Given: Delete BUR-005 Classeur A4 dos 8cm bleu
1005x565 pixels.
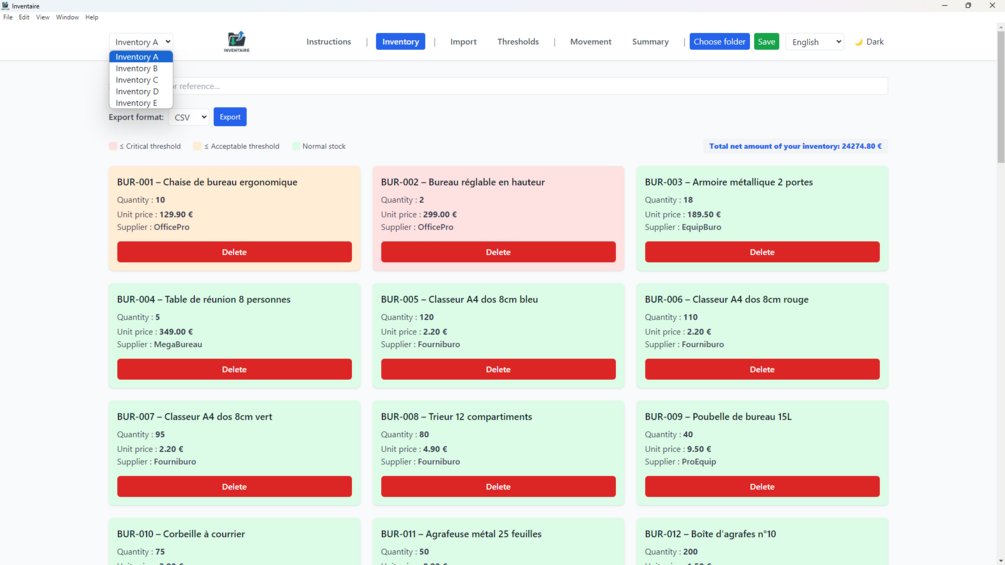Looking at the screenshot, I should [x=498, y=369].
